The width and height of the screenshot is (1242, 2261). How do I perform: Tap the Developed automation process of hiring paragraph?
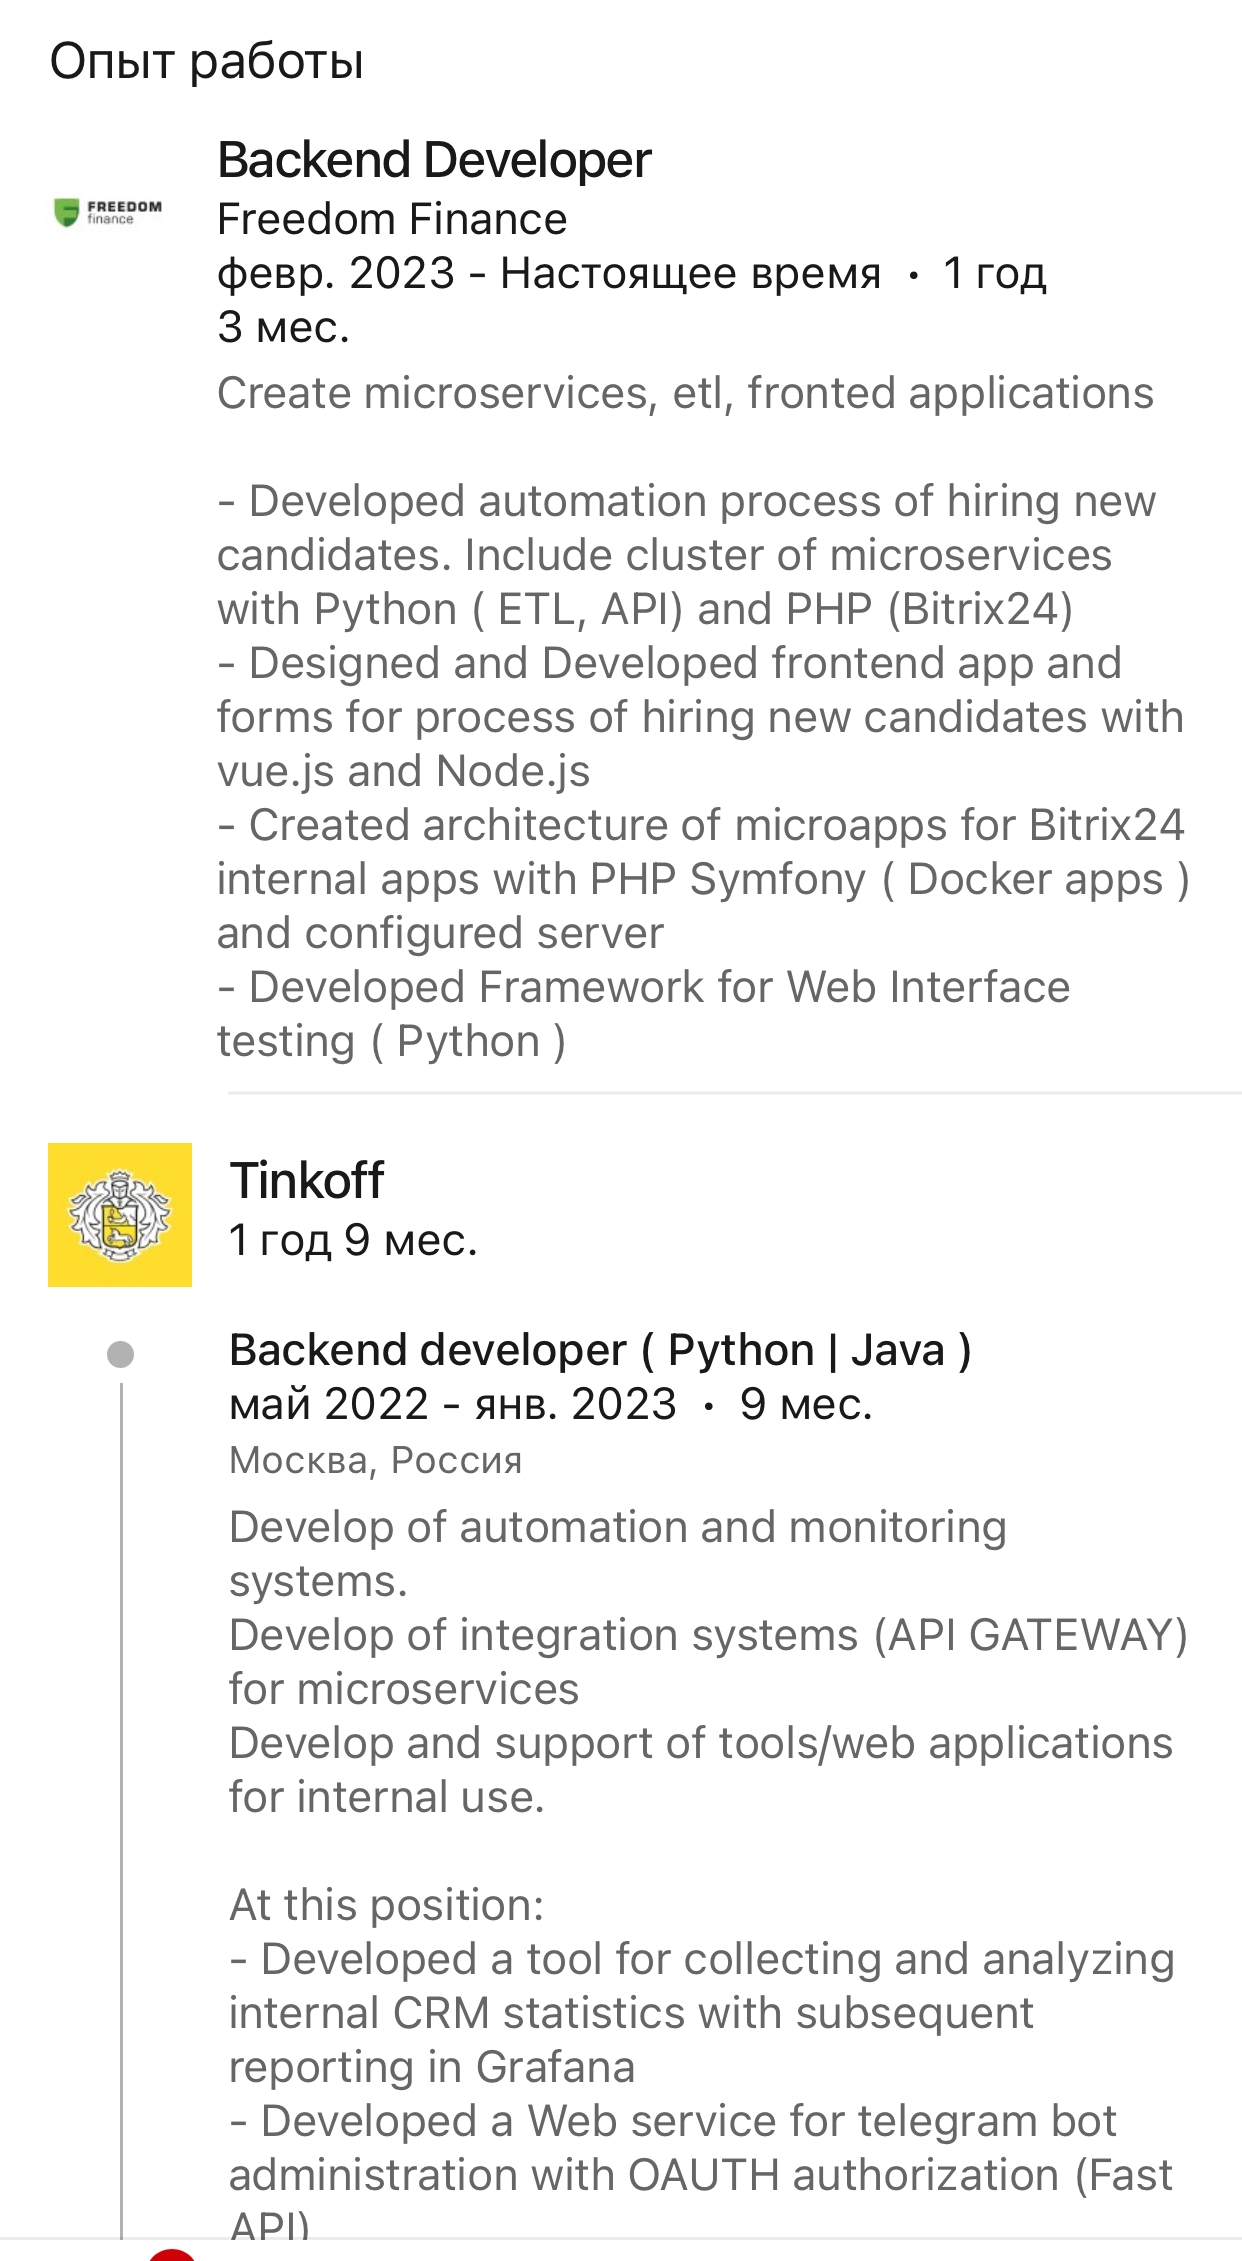tap(686, 555)
